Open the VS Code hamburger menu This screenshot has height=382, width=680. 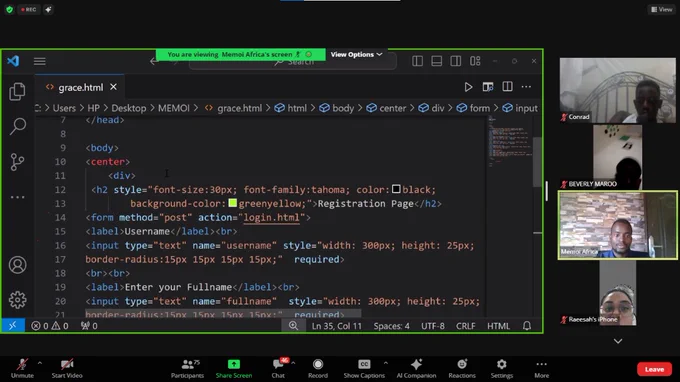39,61
